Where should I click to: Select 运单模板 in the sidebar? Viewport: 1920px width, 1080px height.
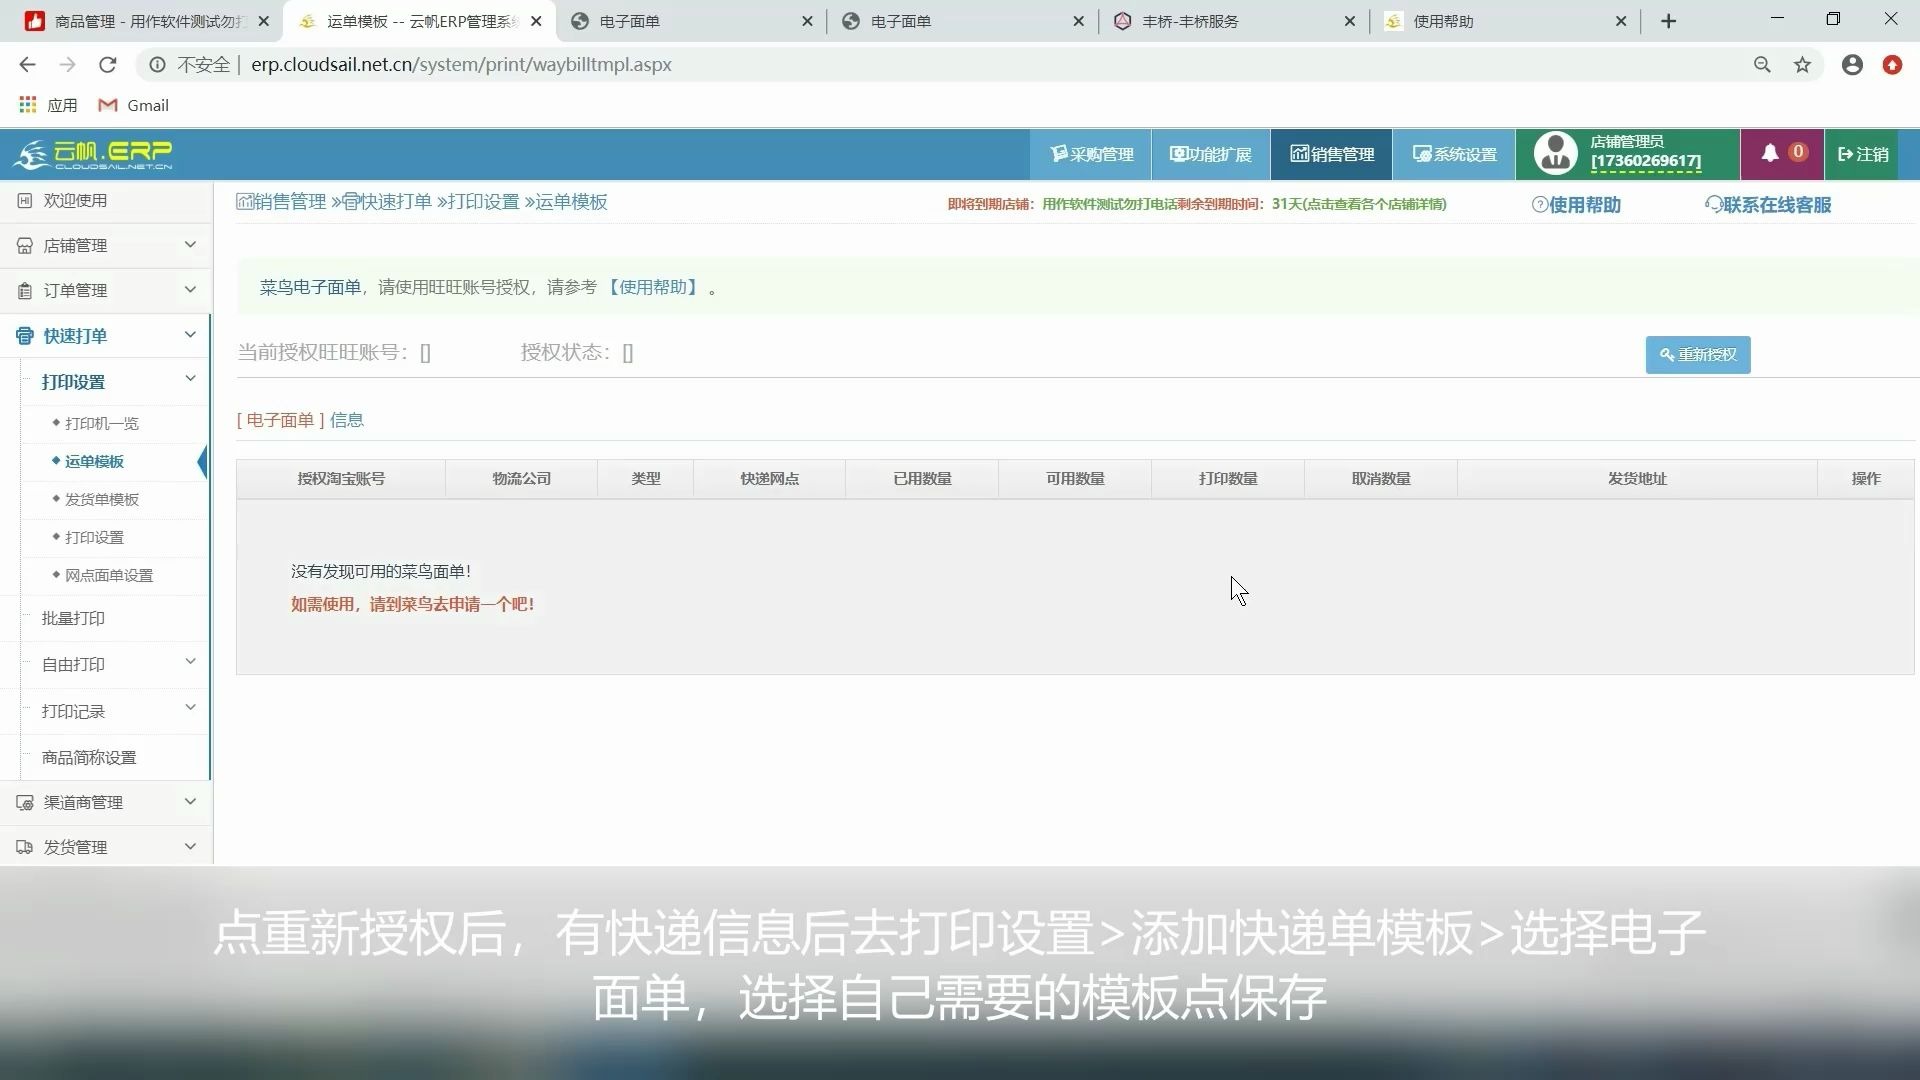(x=94, y=462)
